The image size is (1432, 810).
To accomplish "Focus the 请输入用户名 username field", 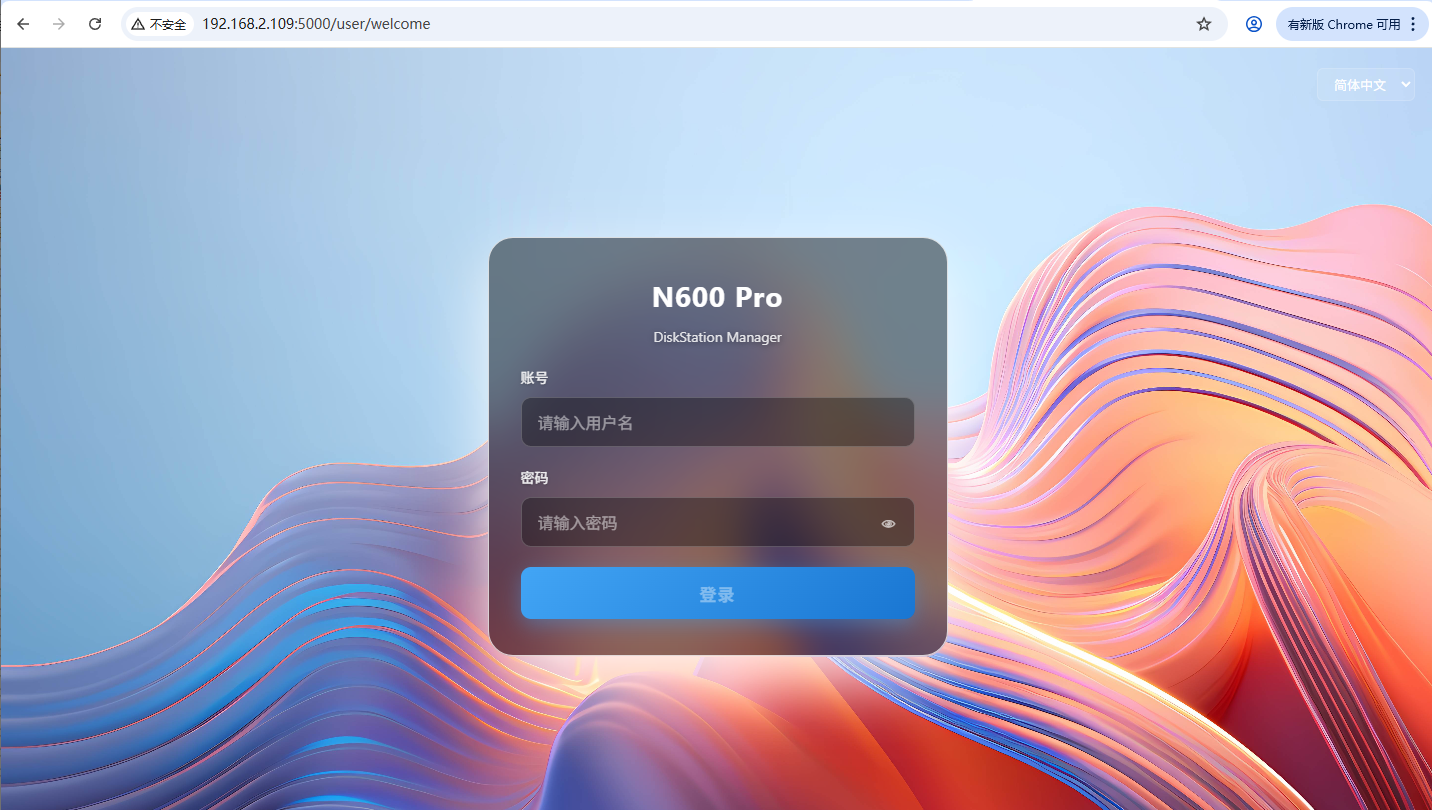I will (x=718, y=422).
